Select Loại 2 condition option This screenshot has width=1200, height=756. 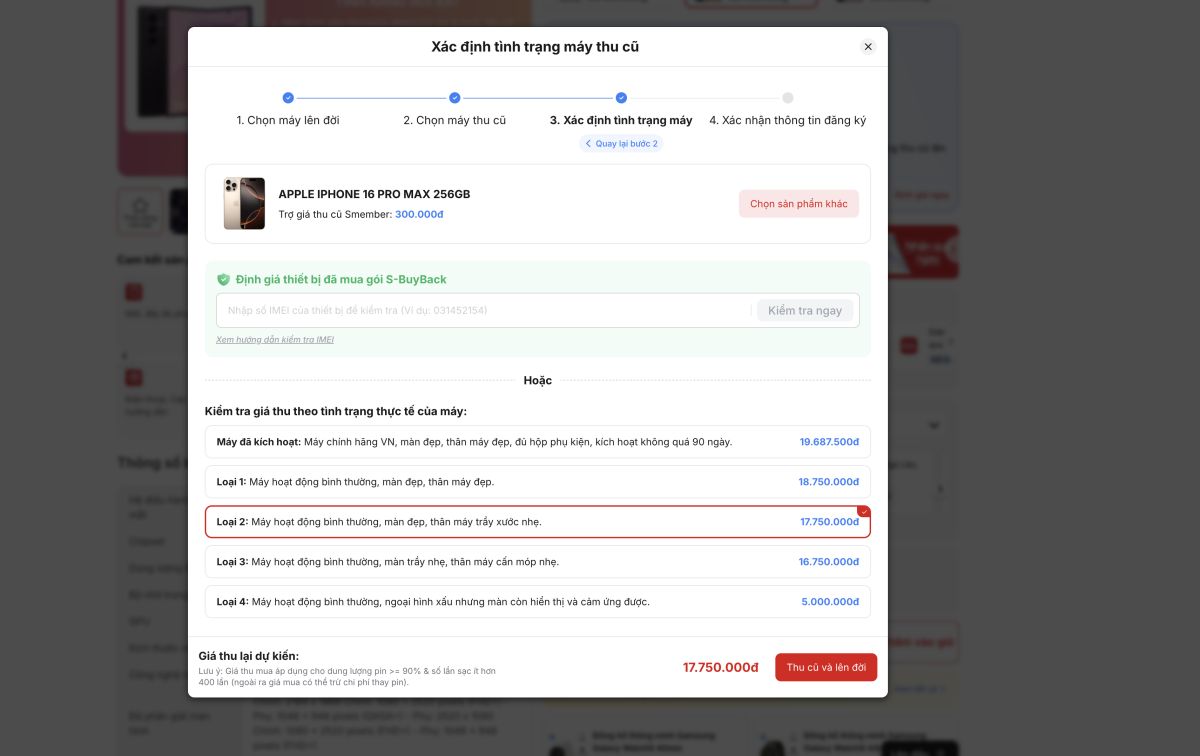(x=538, y=522)
